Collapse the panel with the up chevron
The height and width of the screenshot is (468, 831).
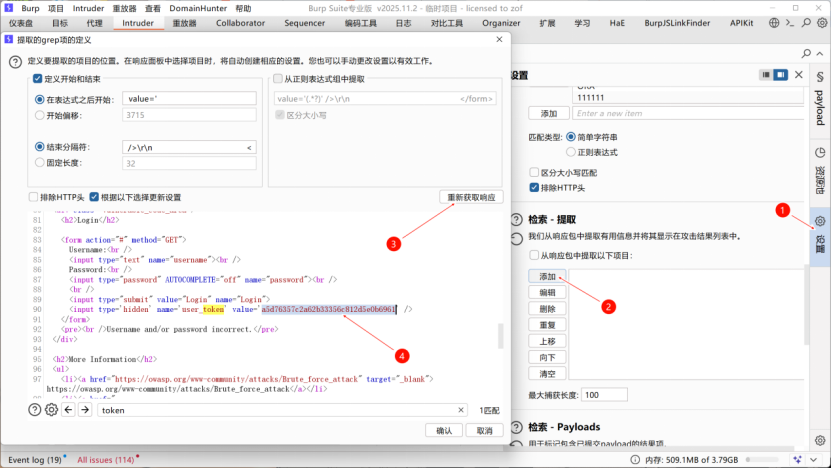click(x=820, y=54)
